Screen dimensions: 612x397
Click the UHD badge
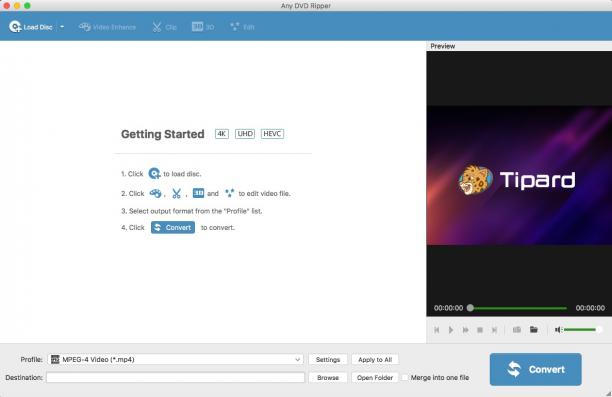click(245, 134)
